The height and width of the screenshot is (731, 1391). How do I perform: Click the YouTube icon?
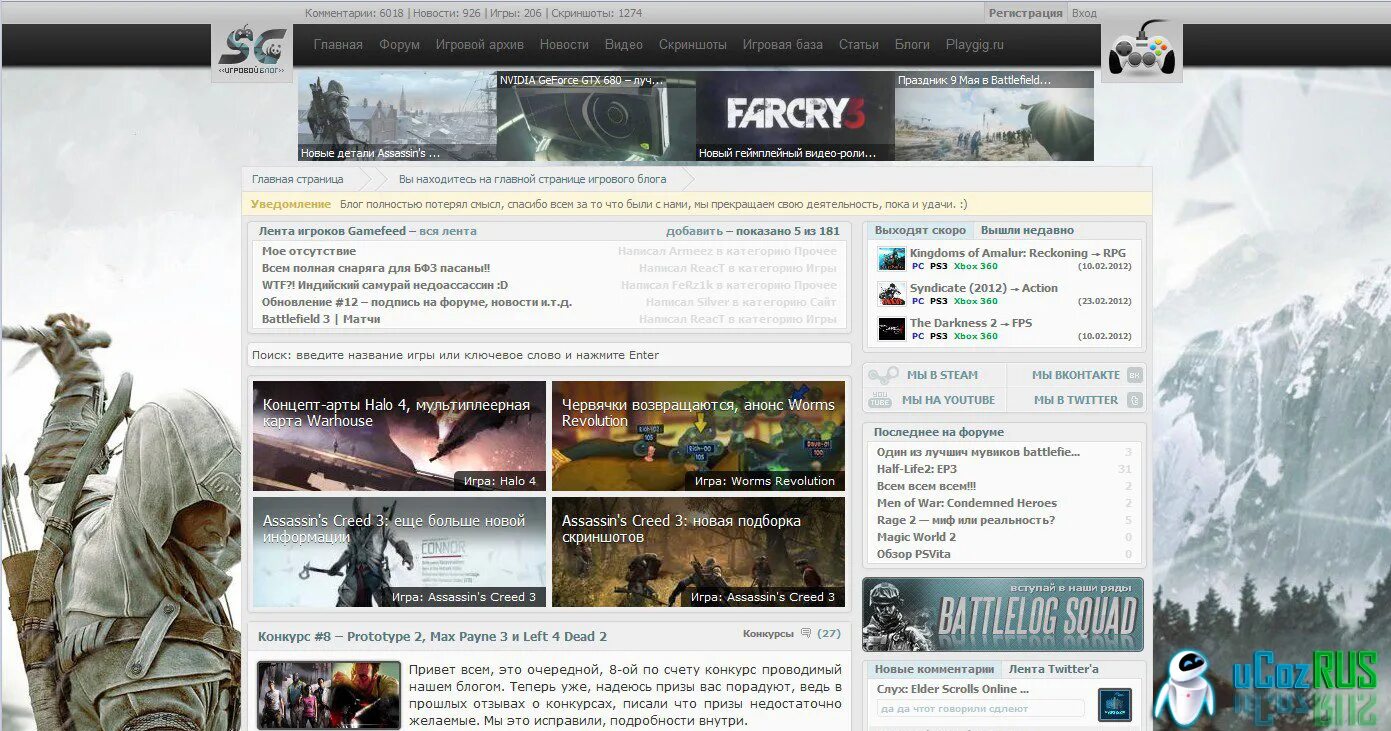pos(879,400)
